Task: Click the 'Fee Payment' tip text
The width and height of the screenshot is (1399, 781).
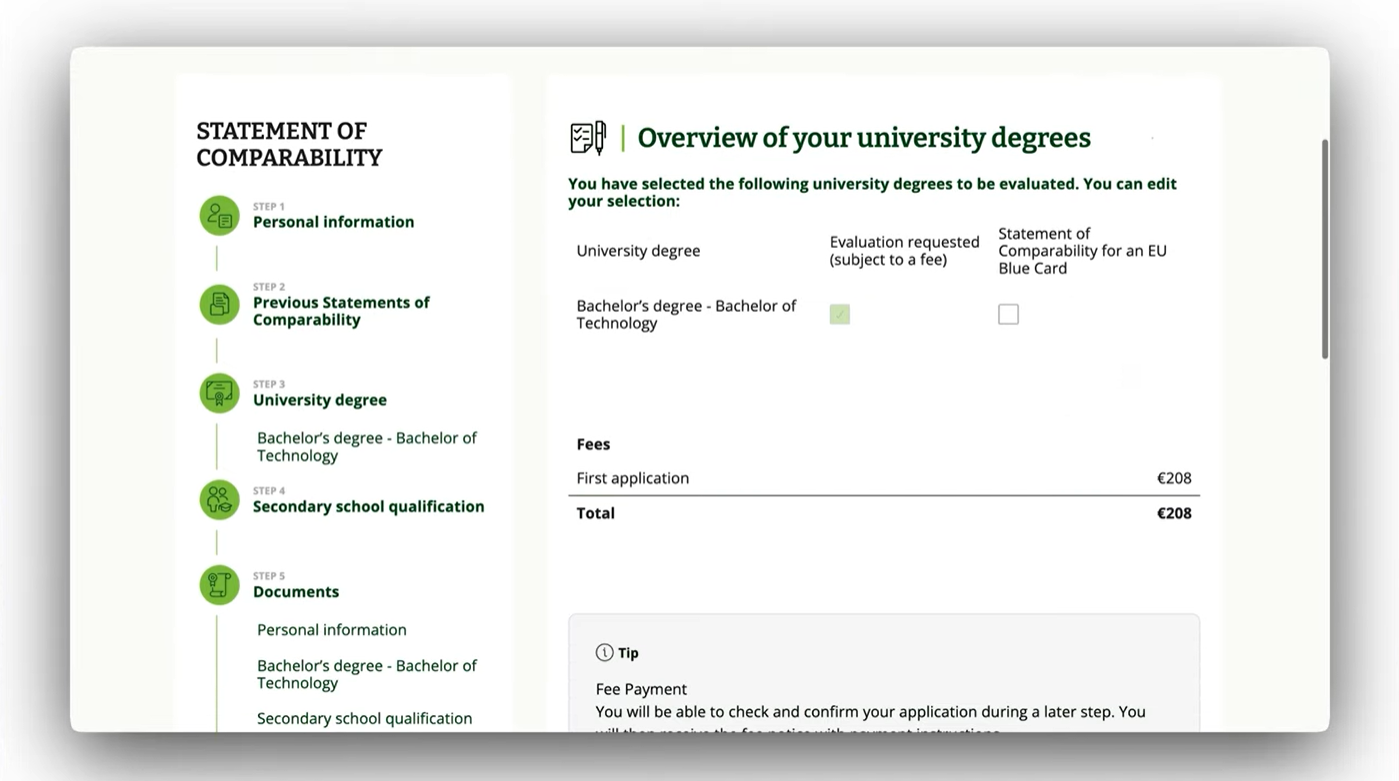Action: pos(641,689)
